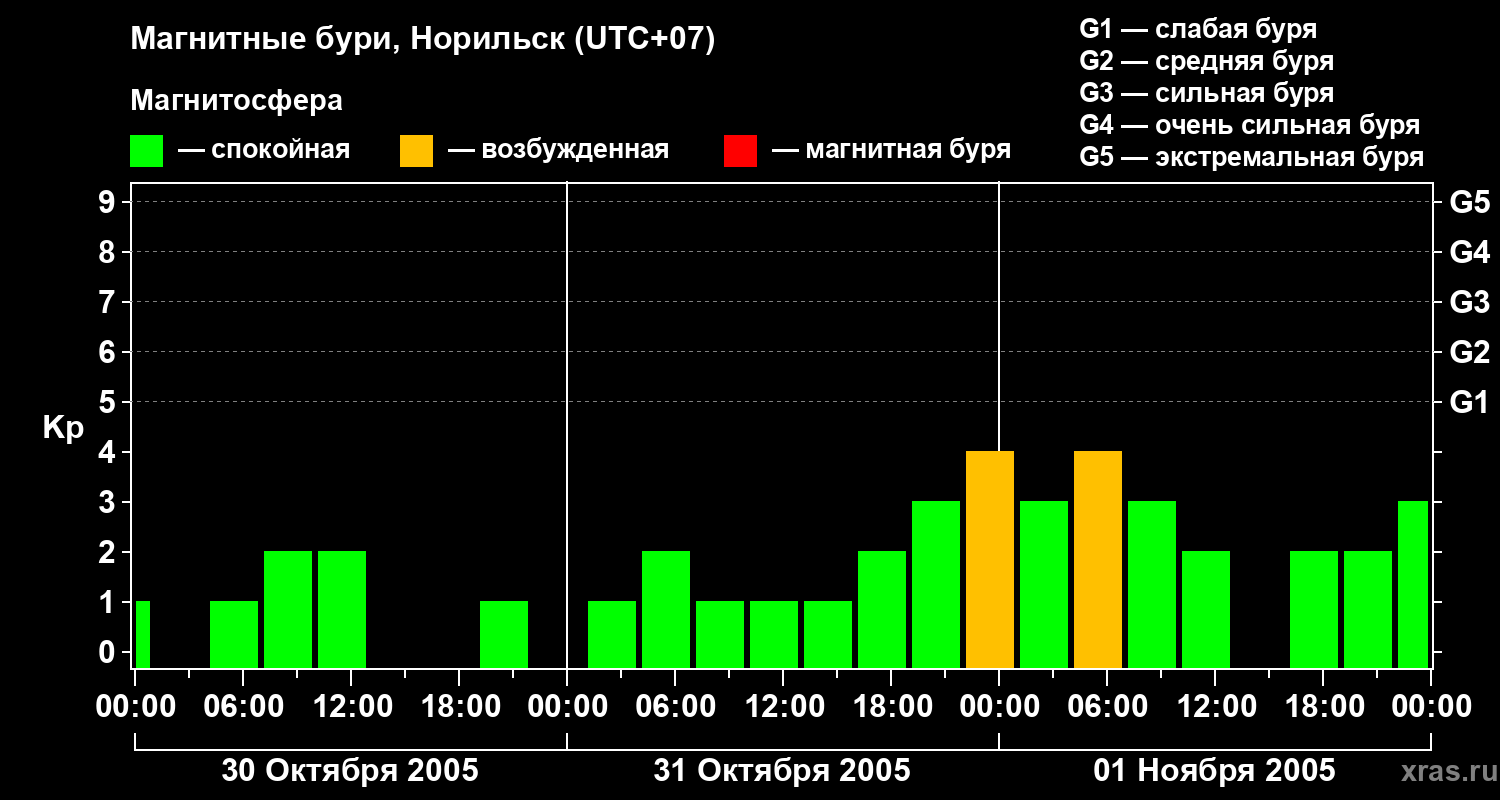
Task: Click the green Kp 3 bar just before the first orange bar
Action: point(936,584)
